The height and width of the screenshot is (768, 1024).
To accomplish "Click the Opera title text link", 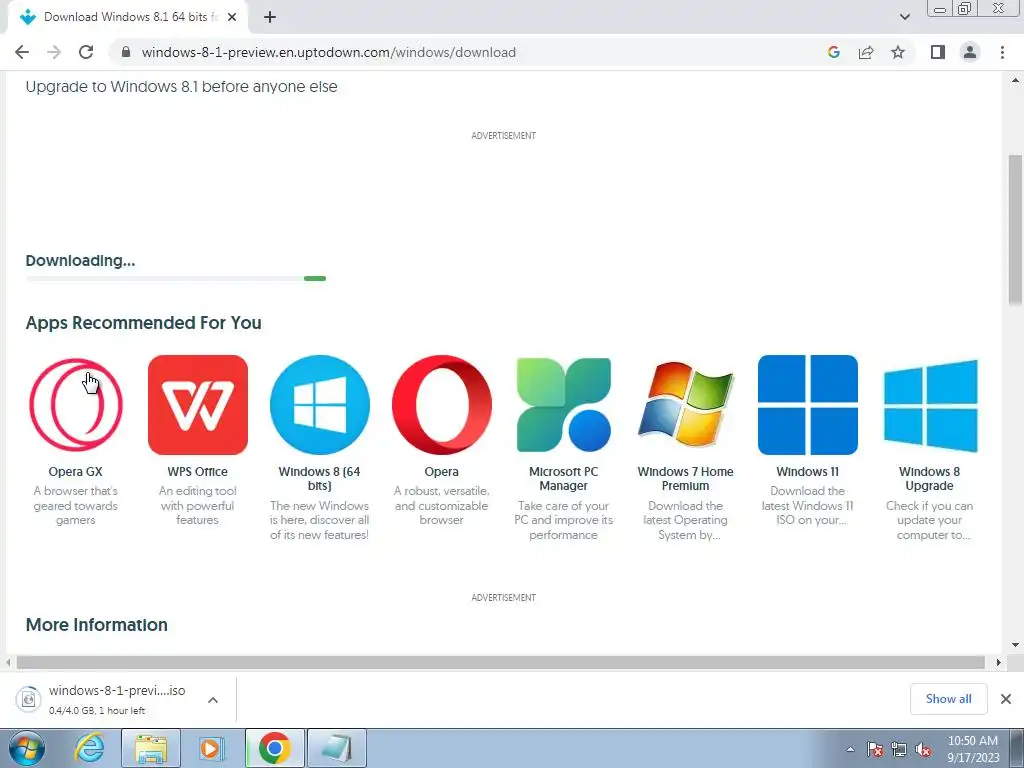I will pos(441,472).
